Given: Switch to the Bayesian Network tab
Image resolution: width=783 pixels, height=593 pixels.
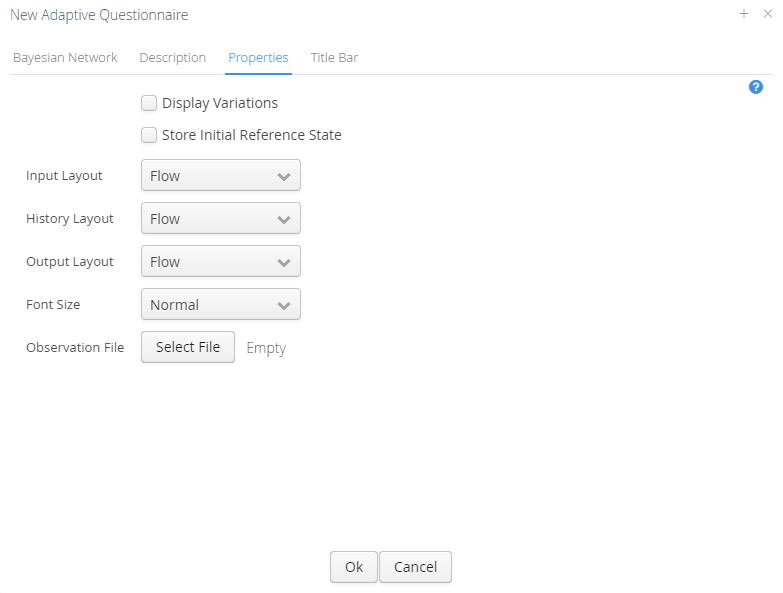Looking at the screenshot, I should point(65,57).
